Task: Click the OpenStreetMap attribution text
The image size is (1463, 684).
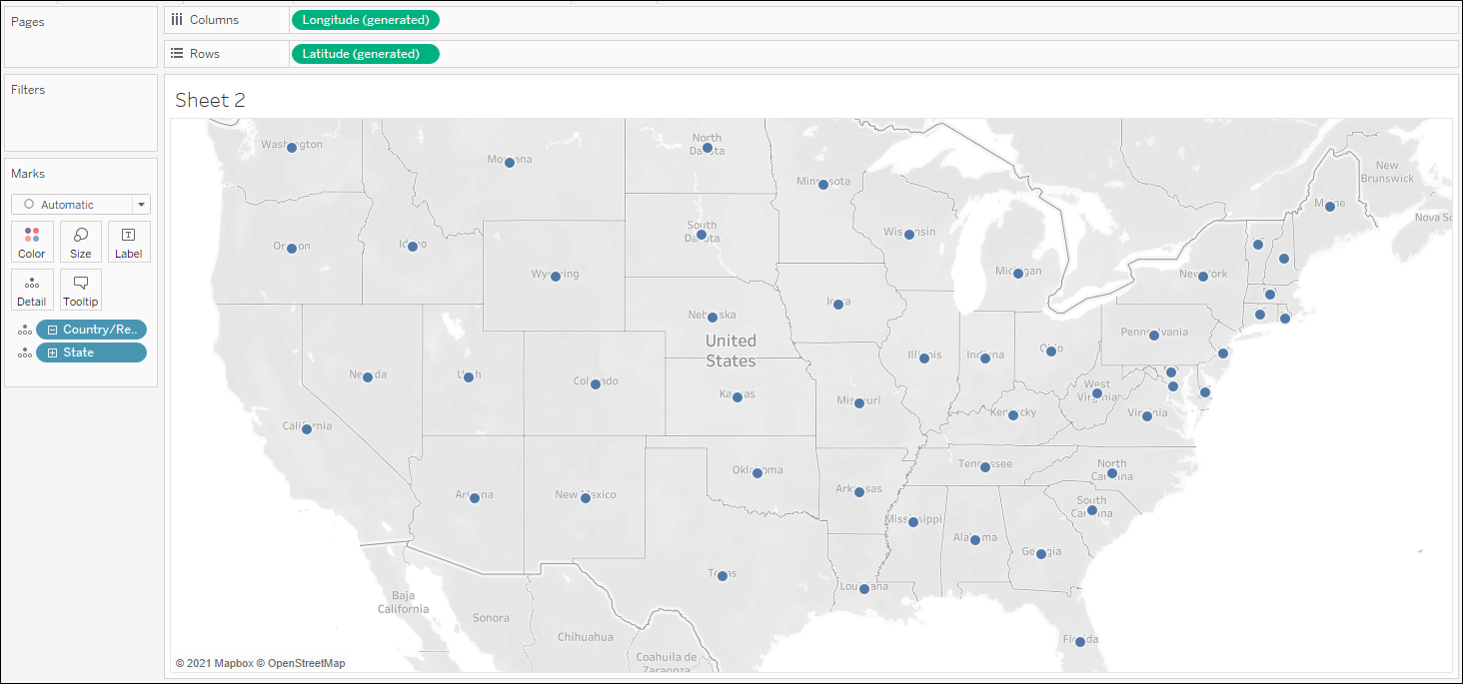Action: (x=301, y=663)
